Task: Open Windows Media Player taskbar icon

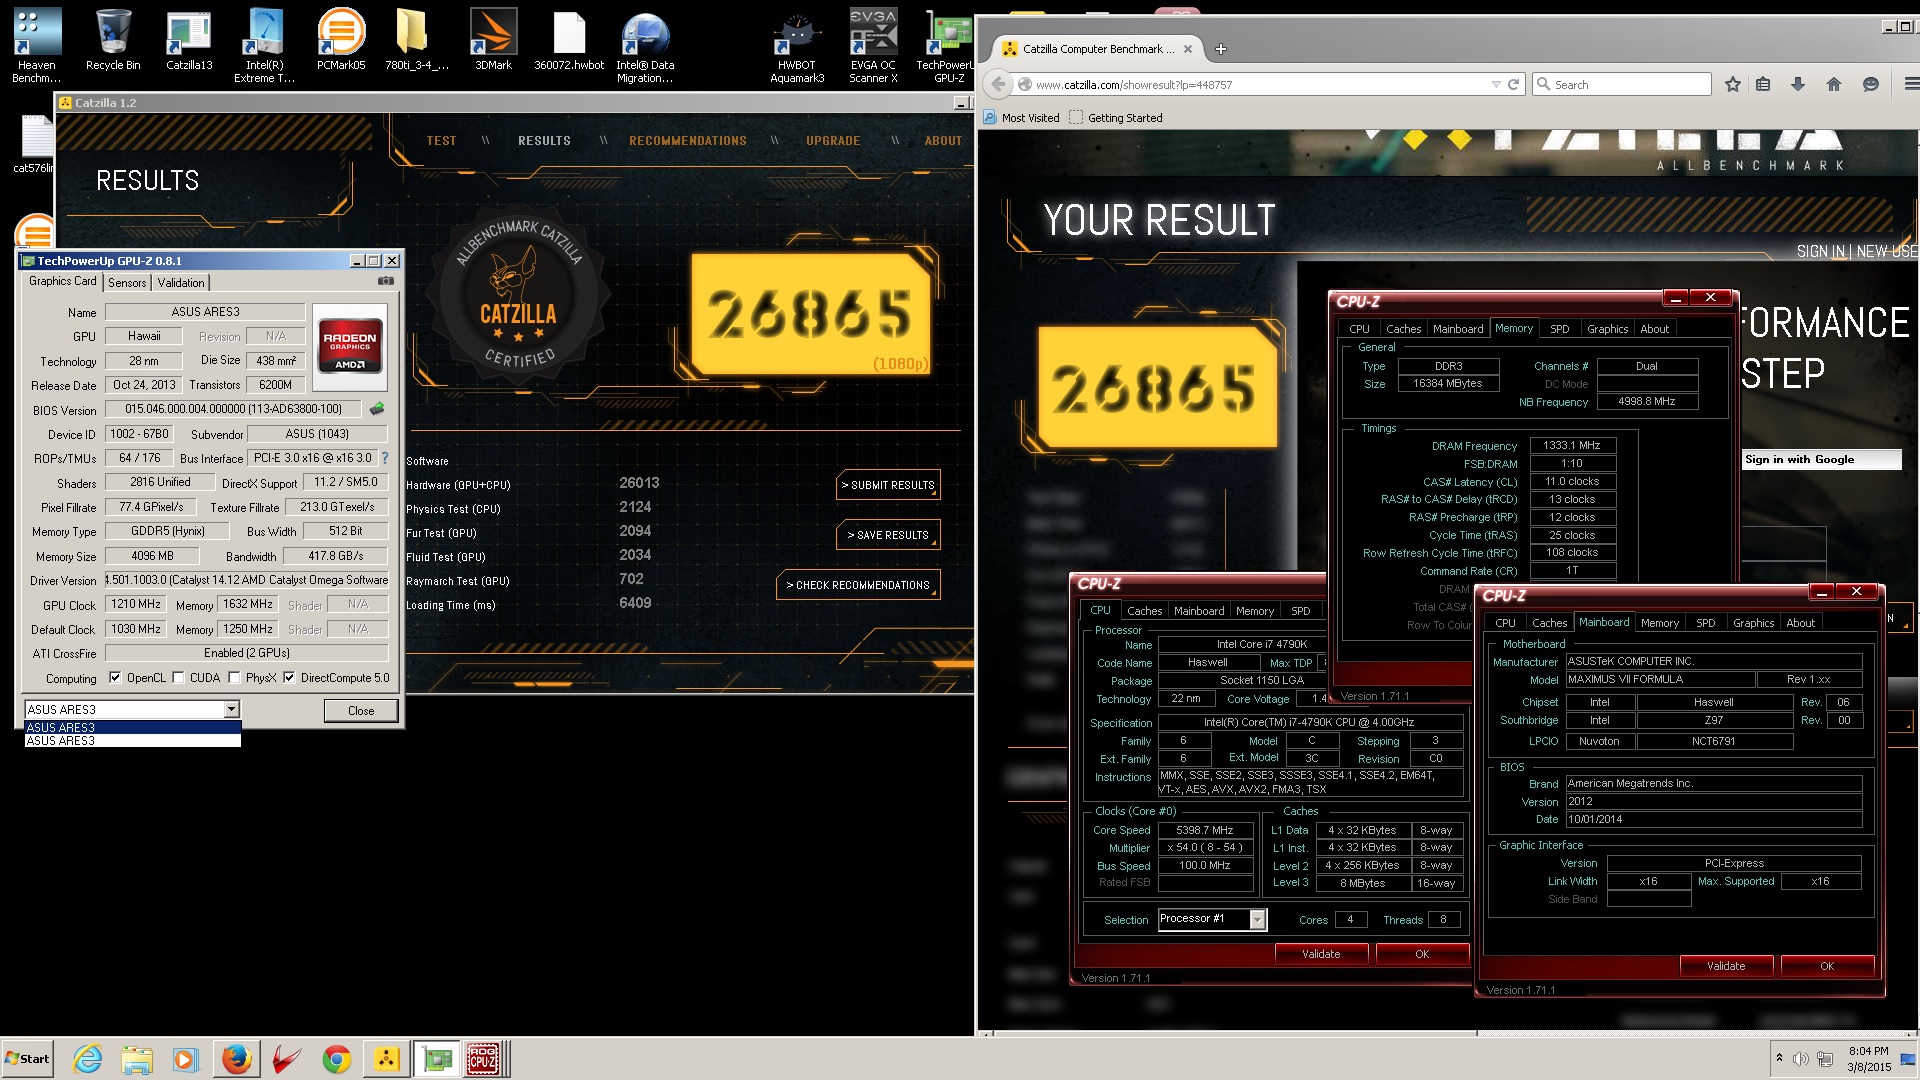Action: 186,1059
